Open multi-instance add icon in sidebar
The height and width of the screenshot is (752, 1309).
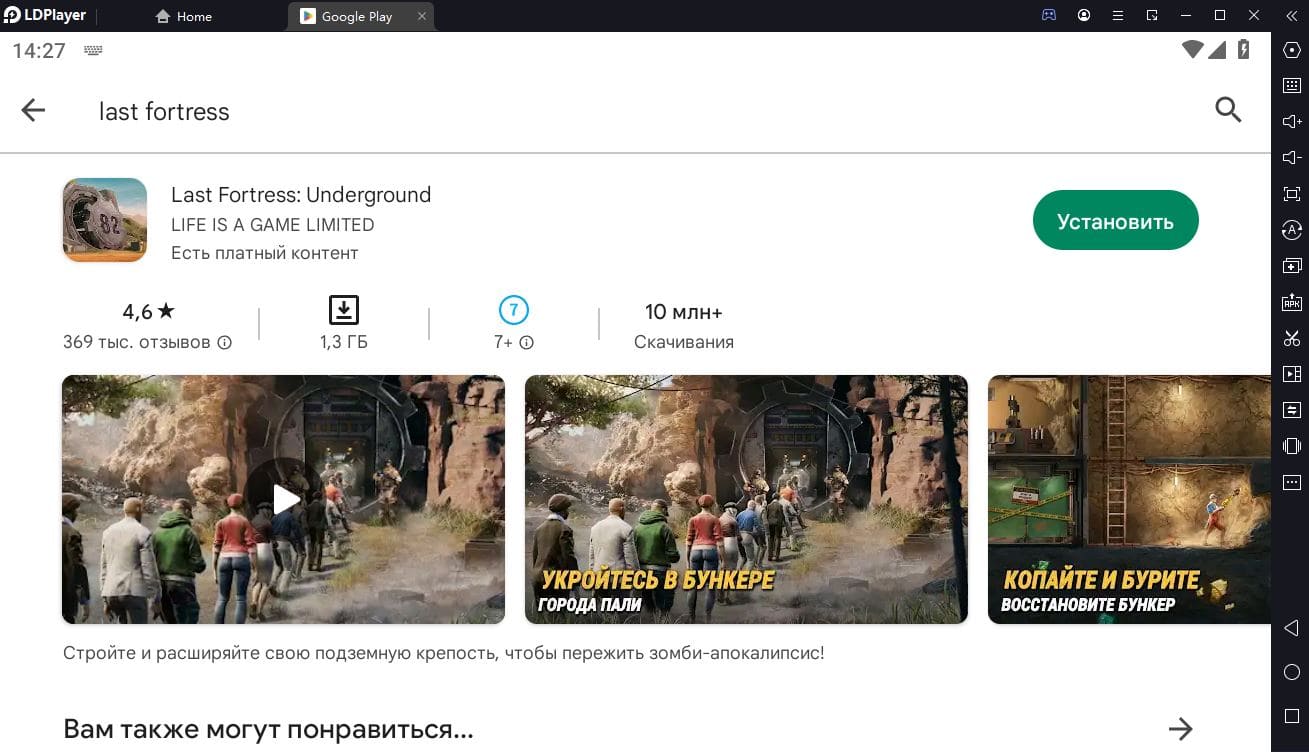click(x=1291, y=266)
